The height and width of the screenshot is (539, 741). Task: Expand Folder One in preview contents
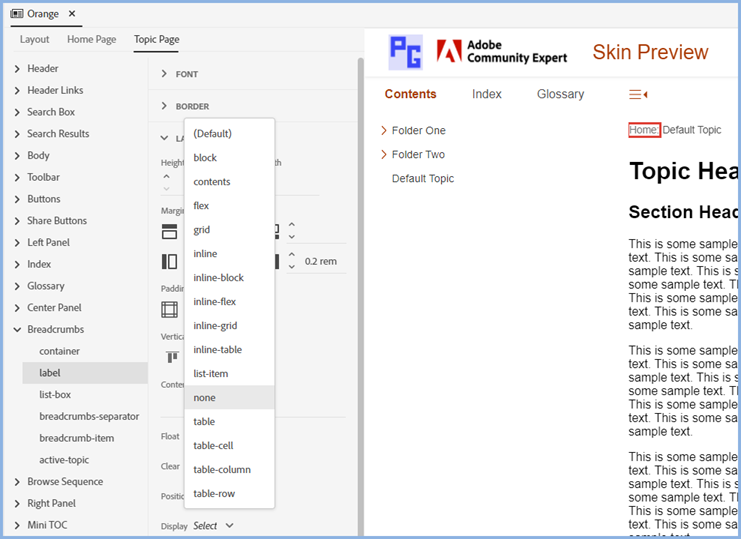coord(383,131)
